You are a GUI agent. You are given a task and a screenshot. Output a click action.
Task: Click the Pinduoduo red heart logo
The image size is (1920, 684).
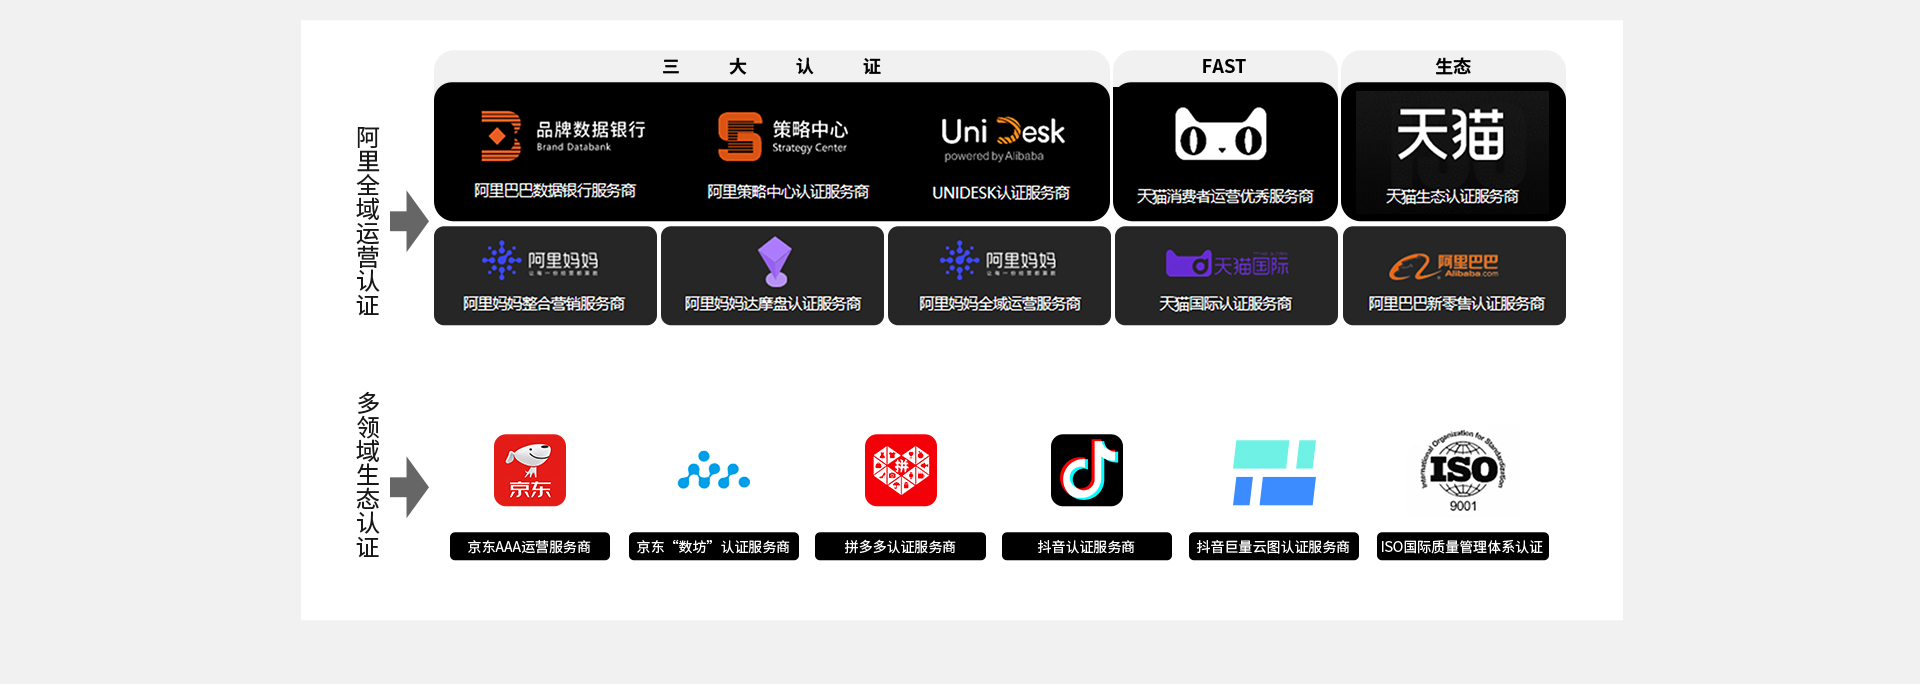[900, 470]
